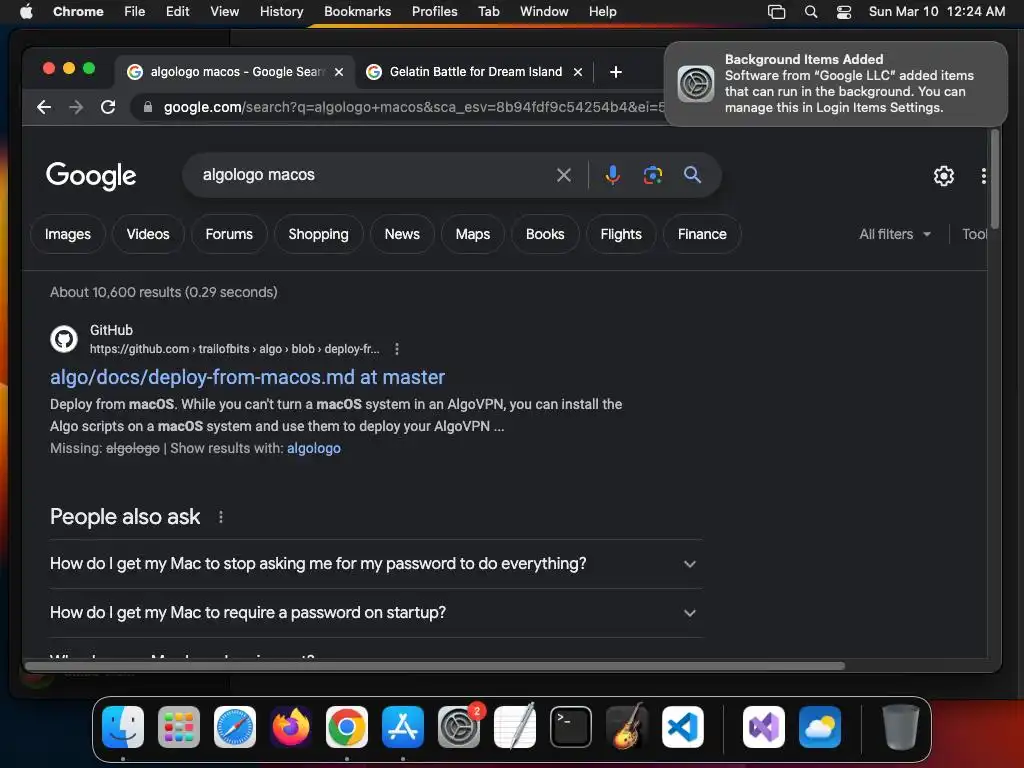Expand "stop asking me for my password" question

[374, 564]
